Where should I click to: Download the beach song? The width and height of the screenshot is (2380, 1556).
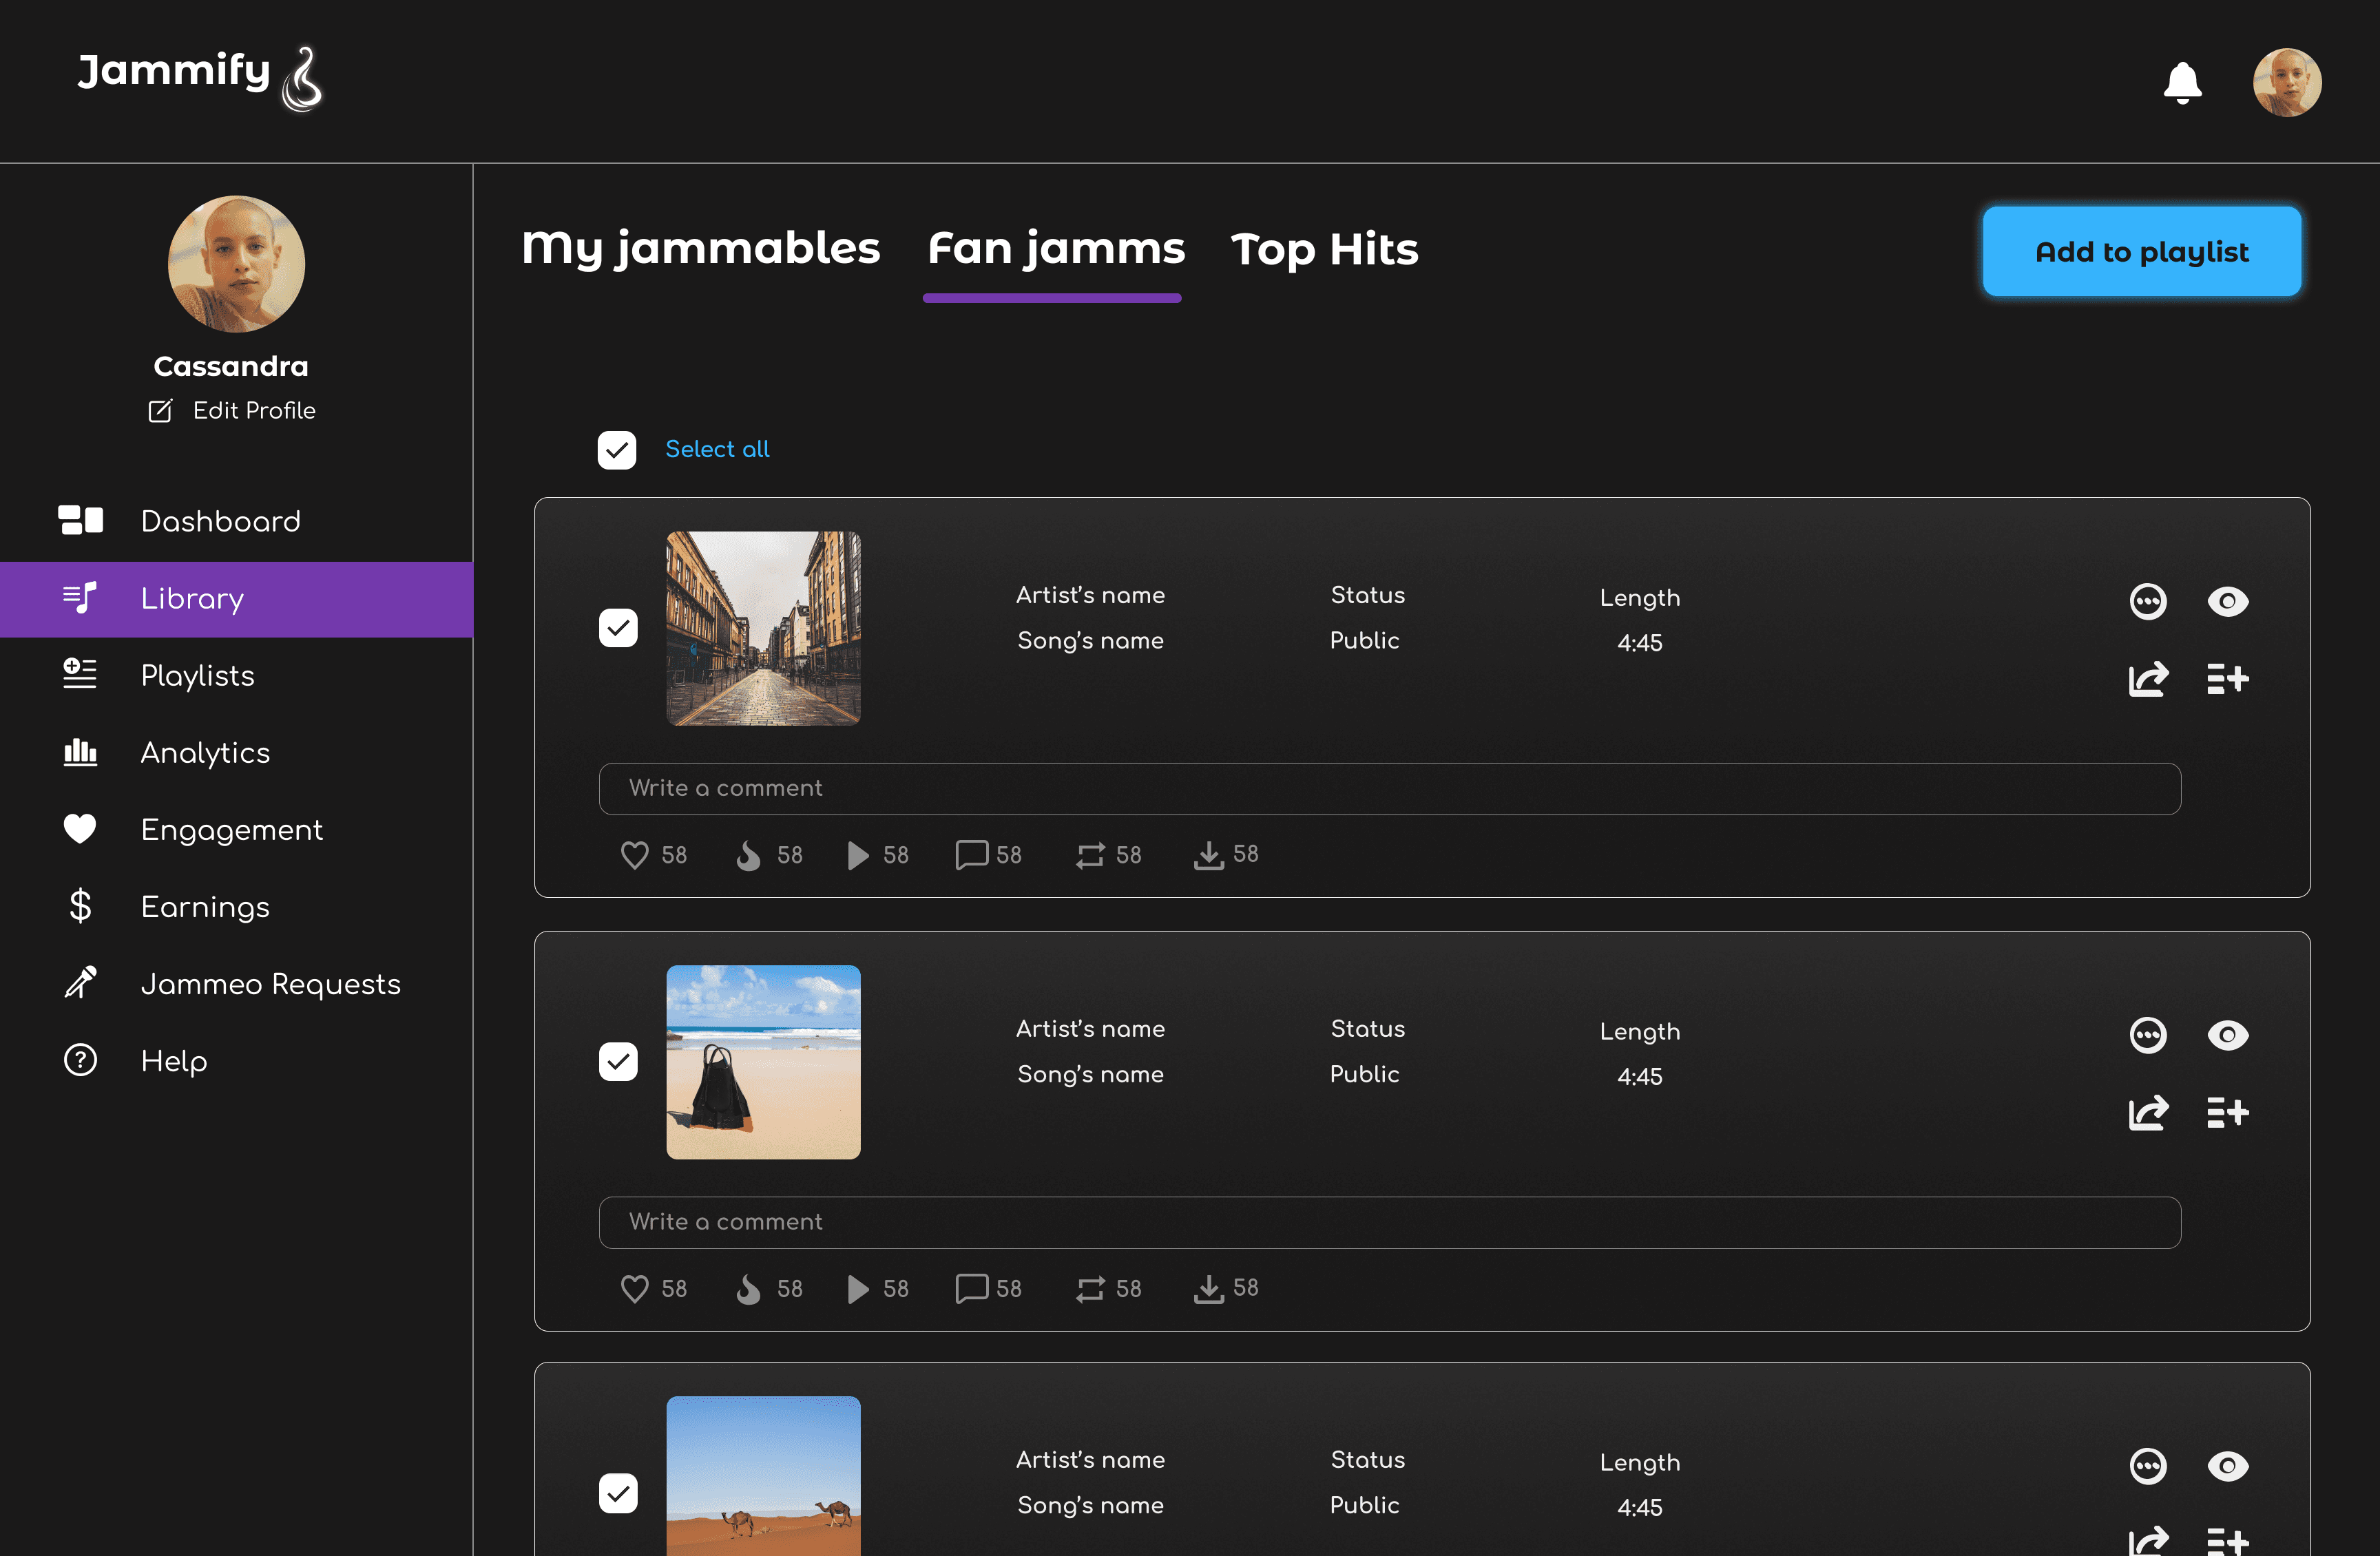(x=1208, y=1289)
